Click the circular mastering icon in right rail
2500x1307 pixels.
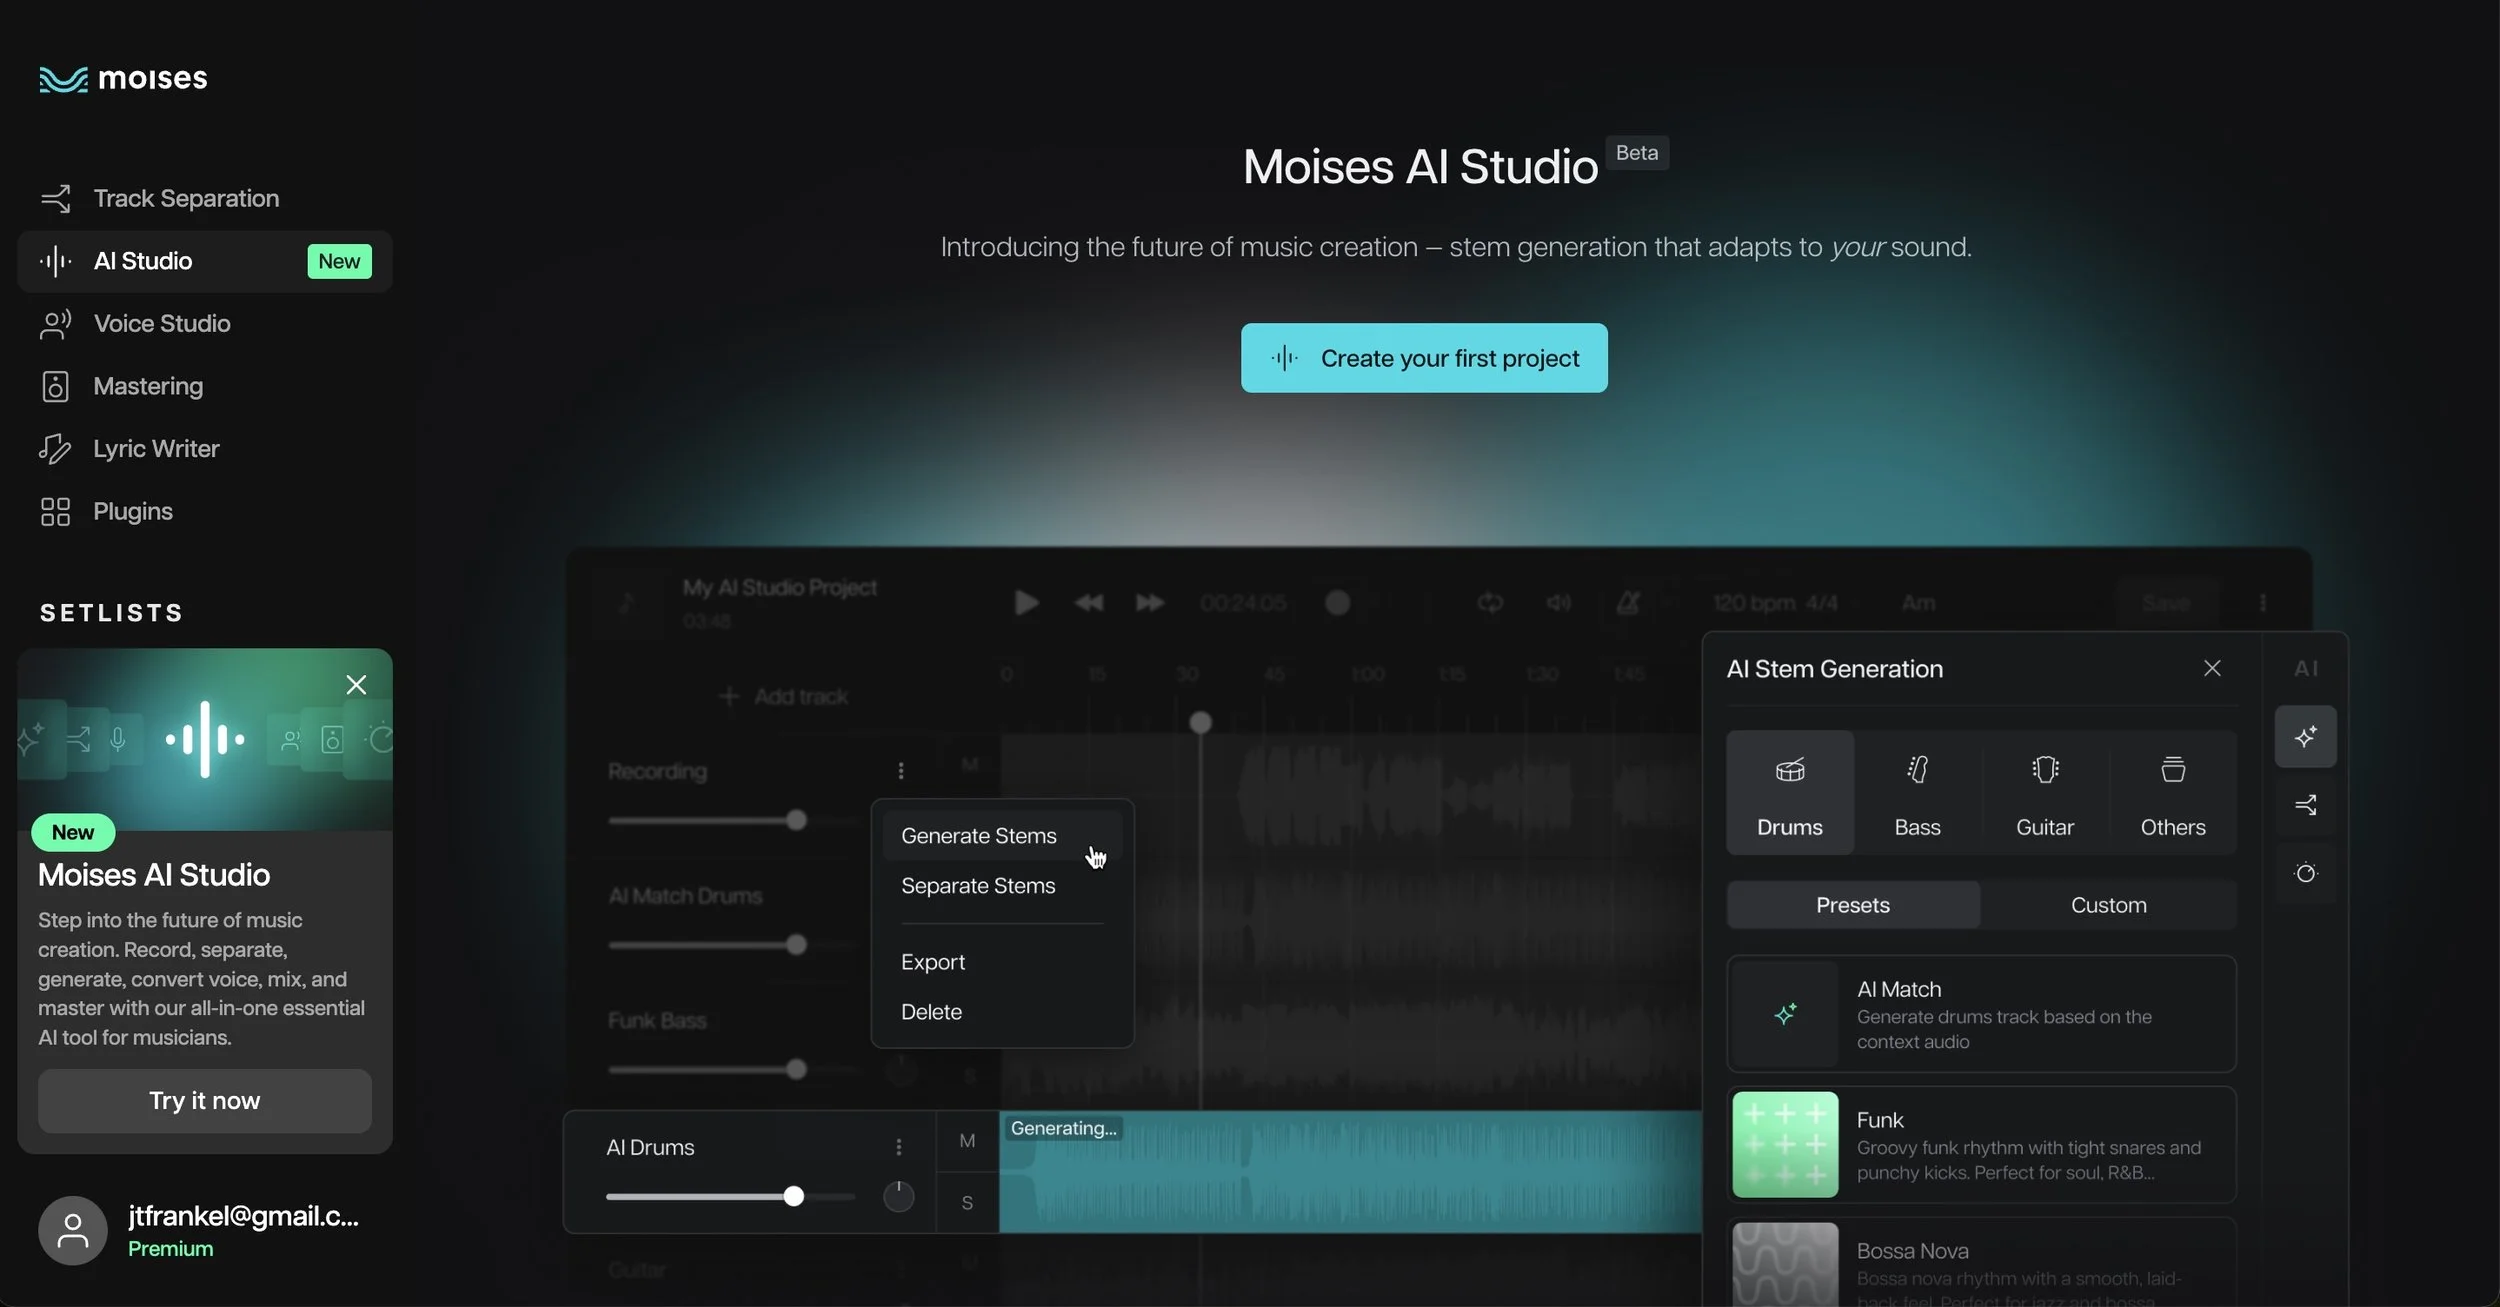click(x=2306, y=873)
